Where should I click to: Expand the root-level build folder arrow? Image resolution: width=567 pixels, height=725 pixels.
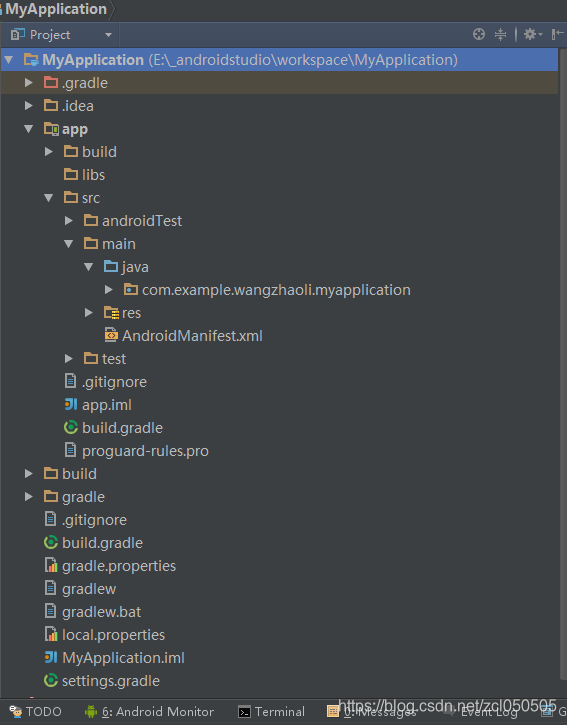pyautogui.click(x=29, y=474)
